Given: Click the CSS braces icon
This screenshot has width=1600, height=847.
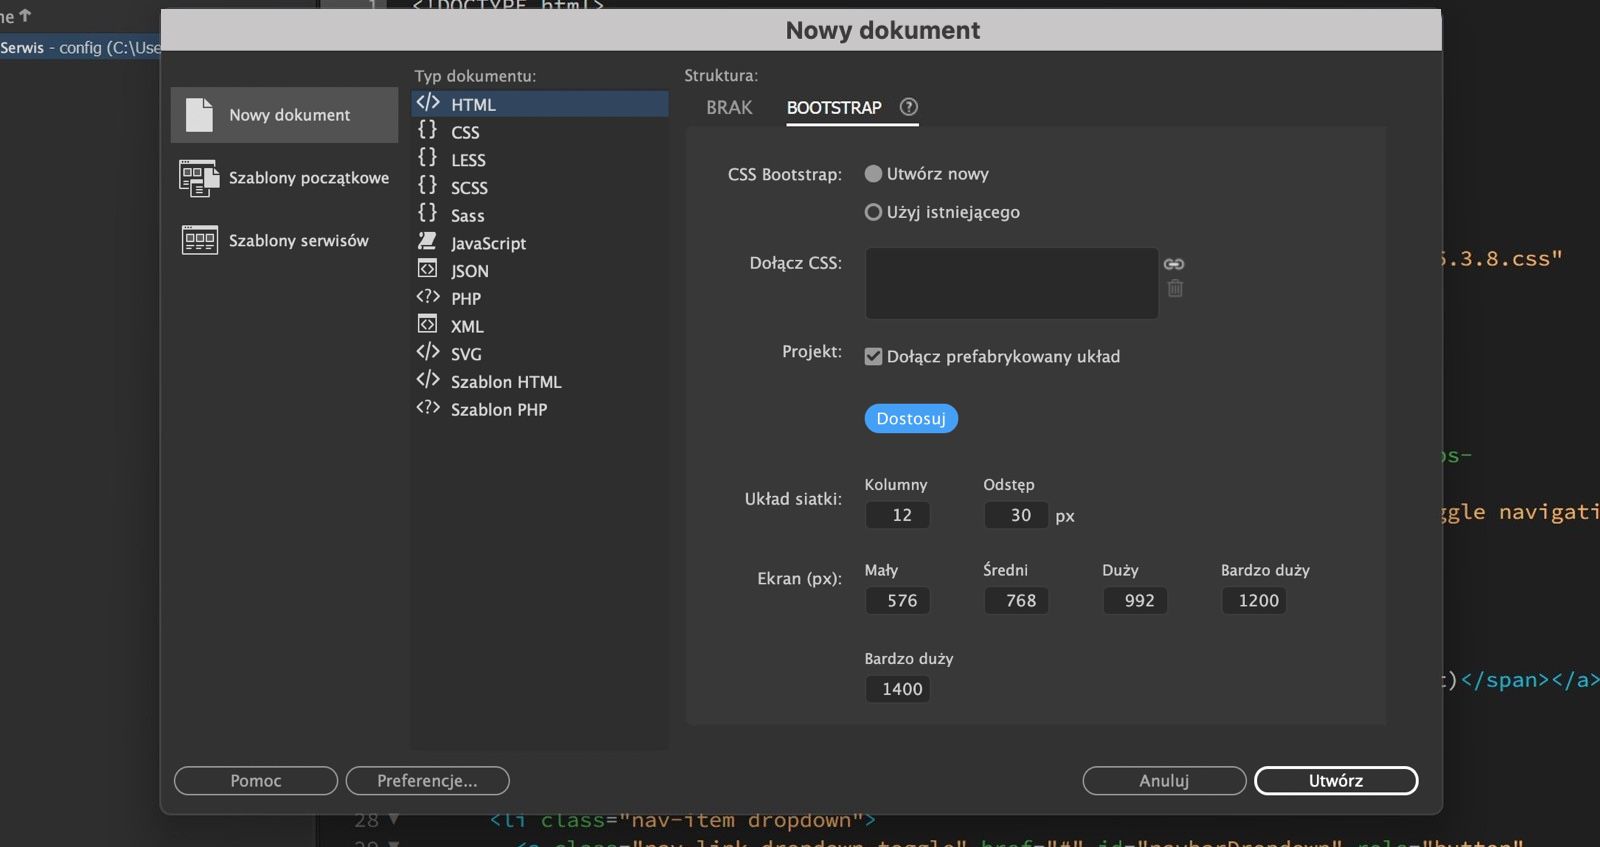Looking at the screenshot, I should click(x=428, y=130).
